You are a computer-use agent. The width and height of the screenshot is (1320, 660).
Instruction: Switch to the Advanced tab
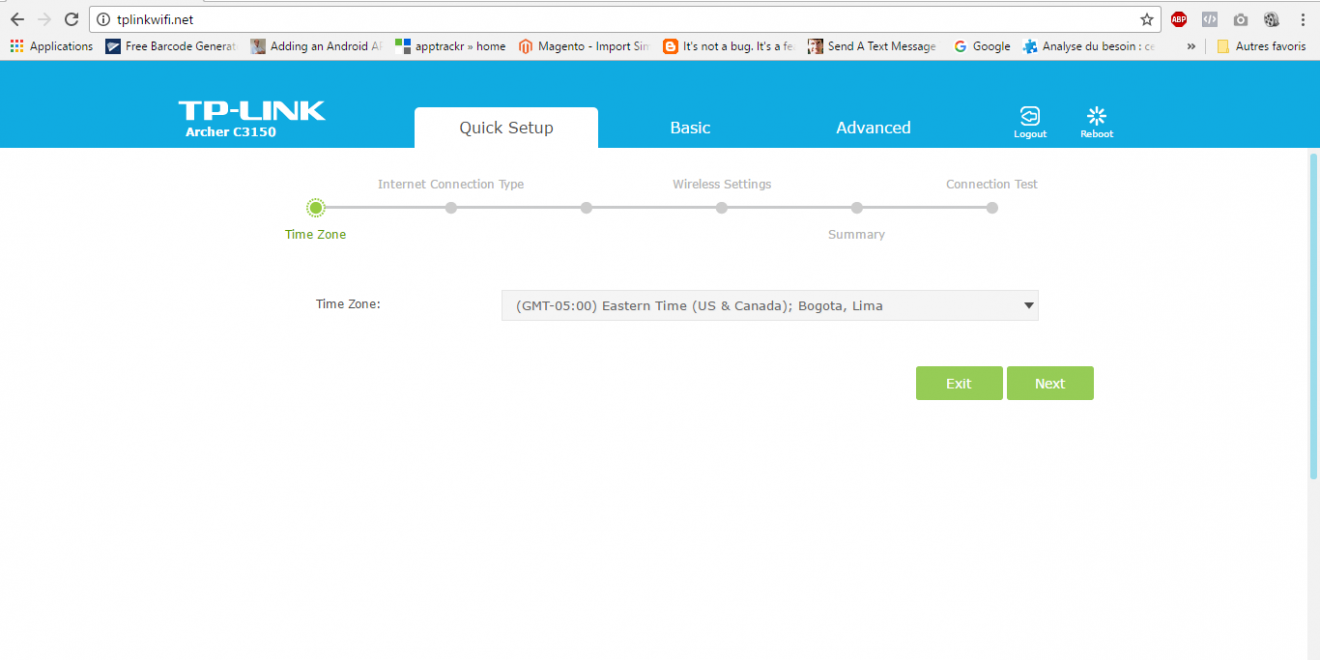pos(873,128)
